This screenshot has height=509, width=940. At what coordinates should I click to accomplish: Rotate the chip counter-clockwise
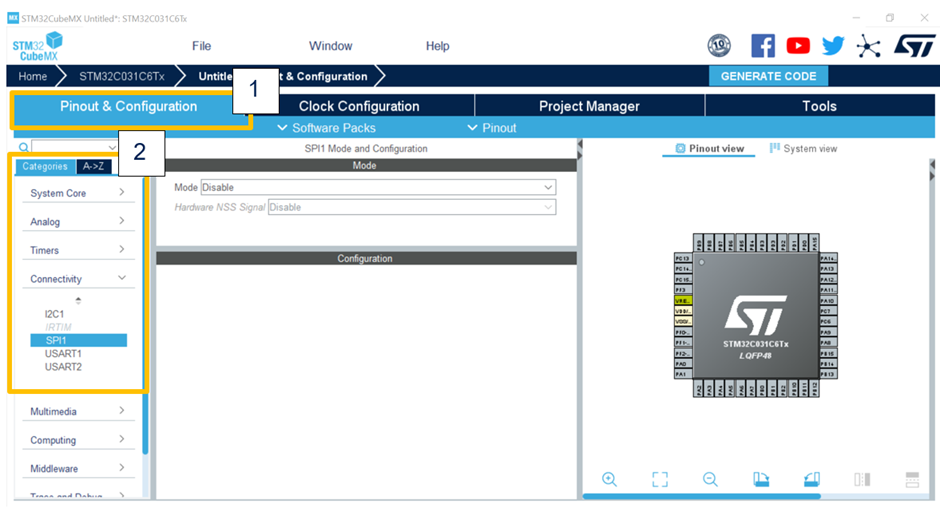click(x=812, y=479)
